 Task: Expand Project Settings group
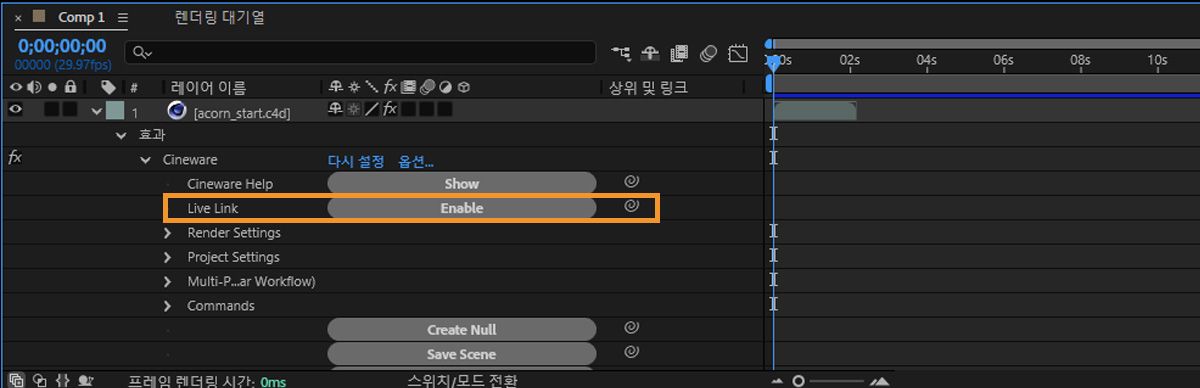coord(169,257)
